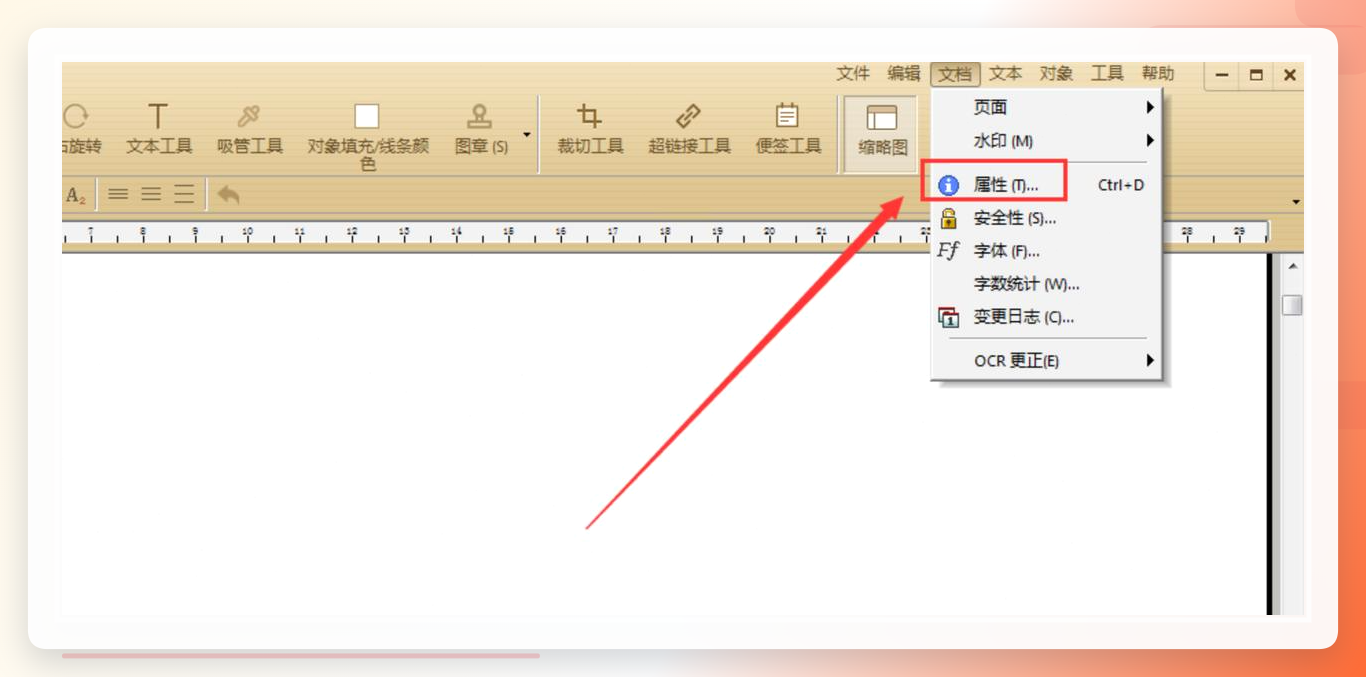The height and width of the screenshot is (677, 1366).
Task: Expand the 水印 (M) submenu
Action: click(x=1046, y=141)
